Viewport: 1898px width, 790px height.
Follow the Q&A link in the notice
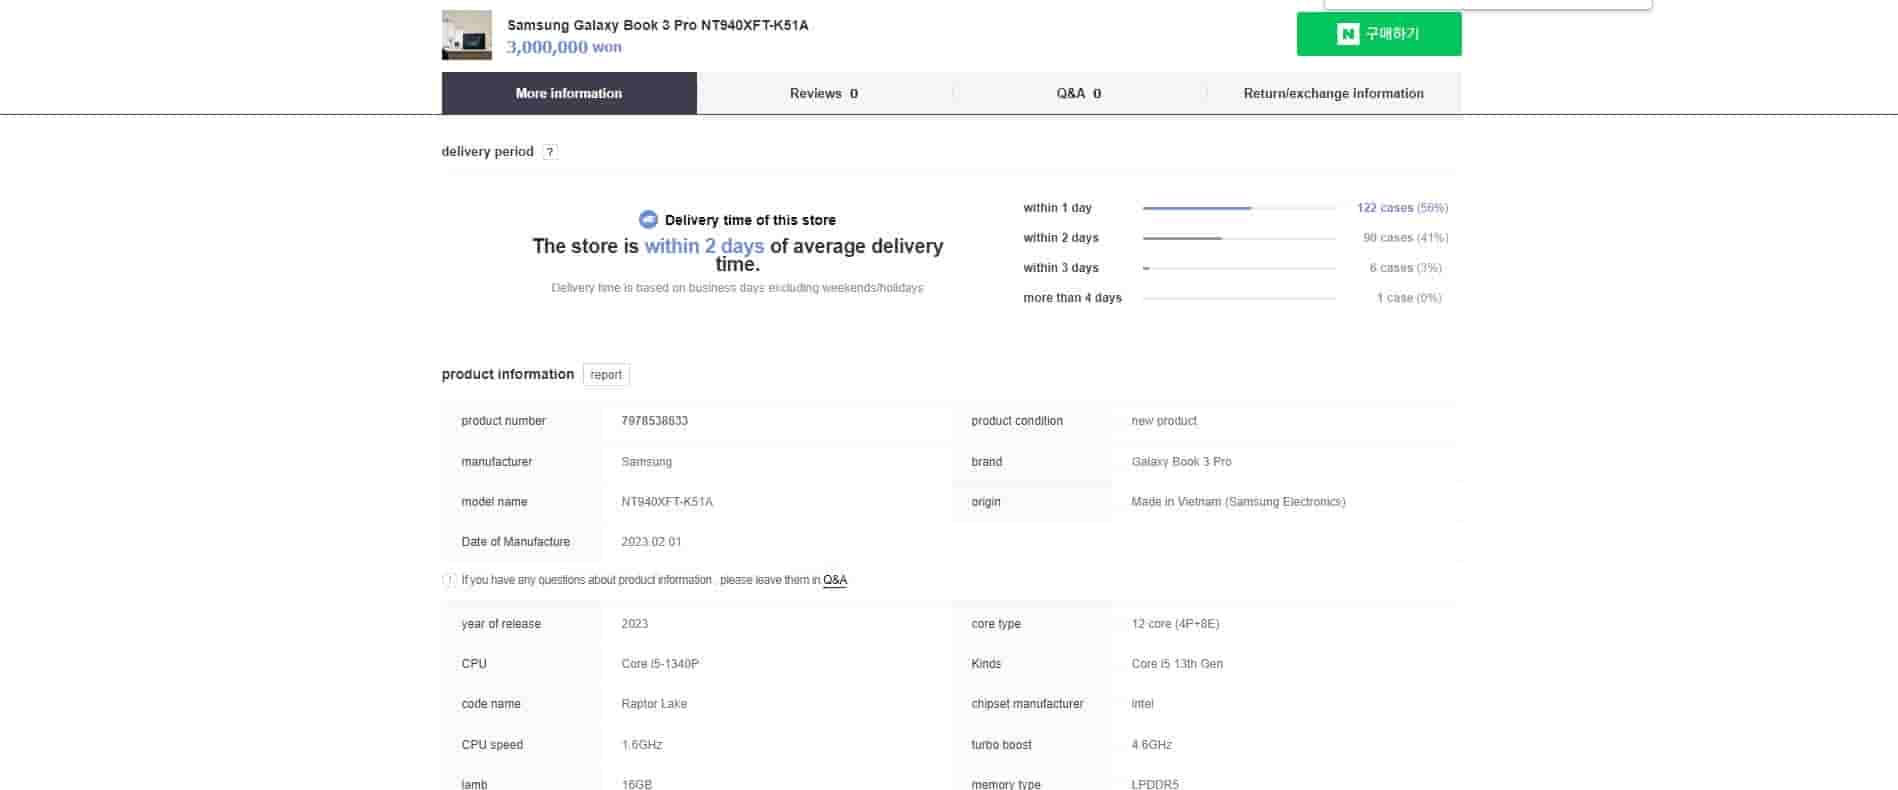tap(834, 580)
